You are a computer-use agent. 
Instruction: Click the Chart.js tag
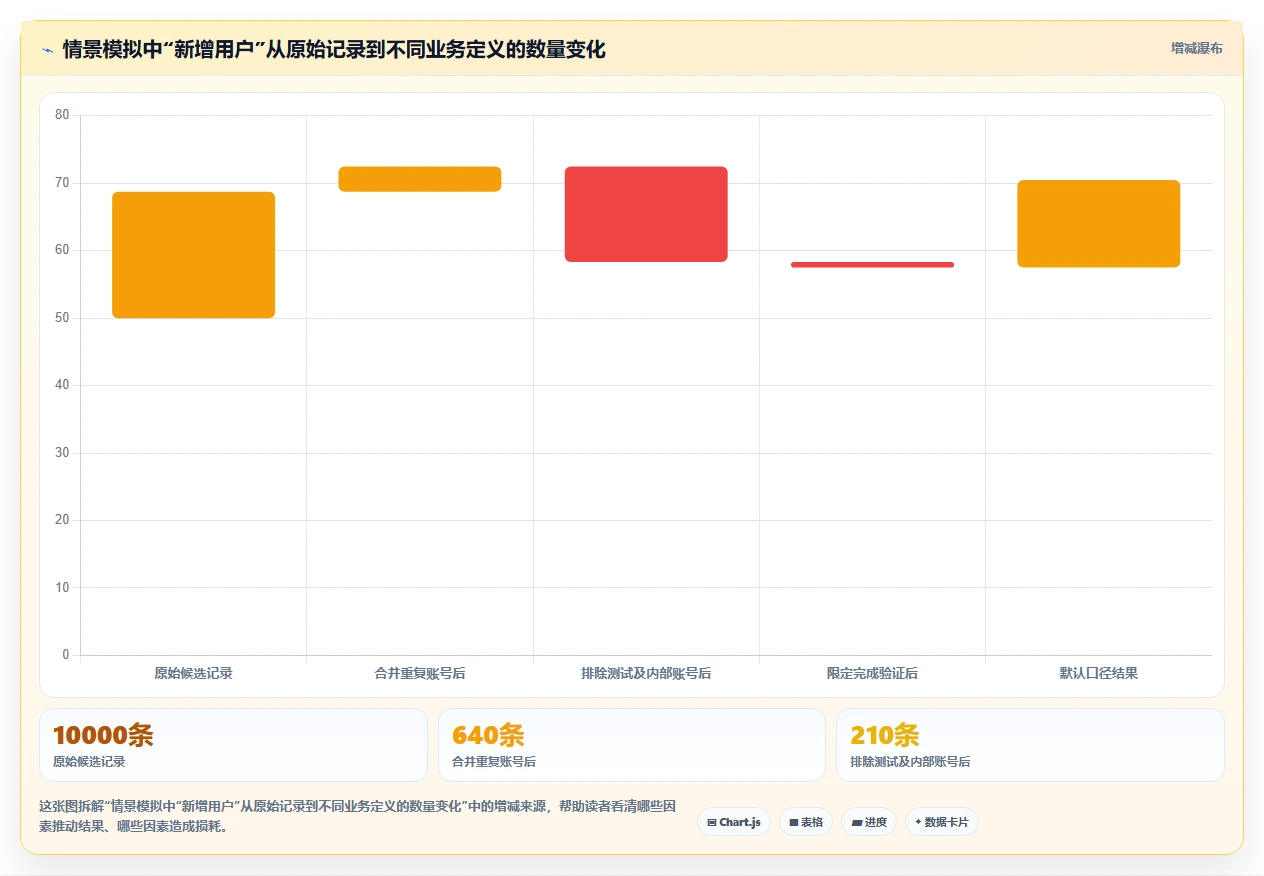click(x=734, y=822)
